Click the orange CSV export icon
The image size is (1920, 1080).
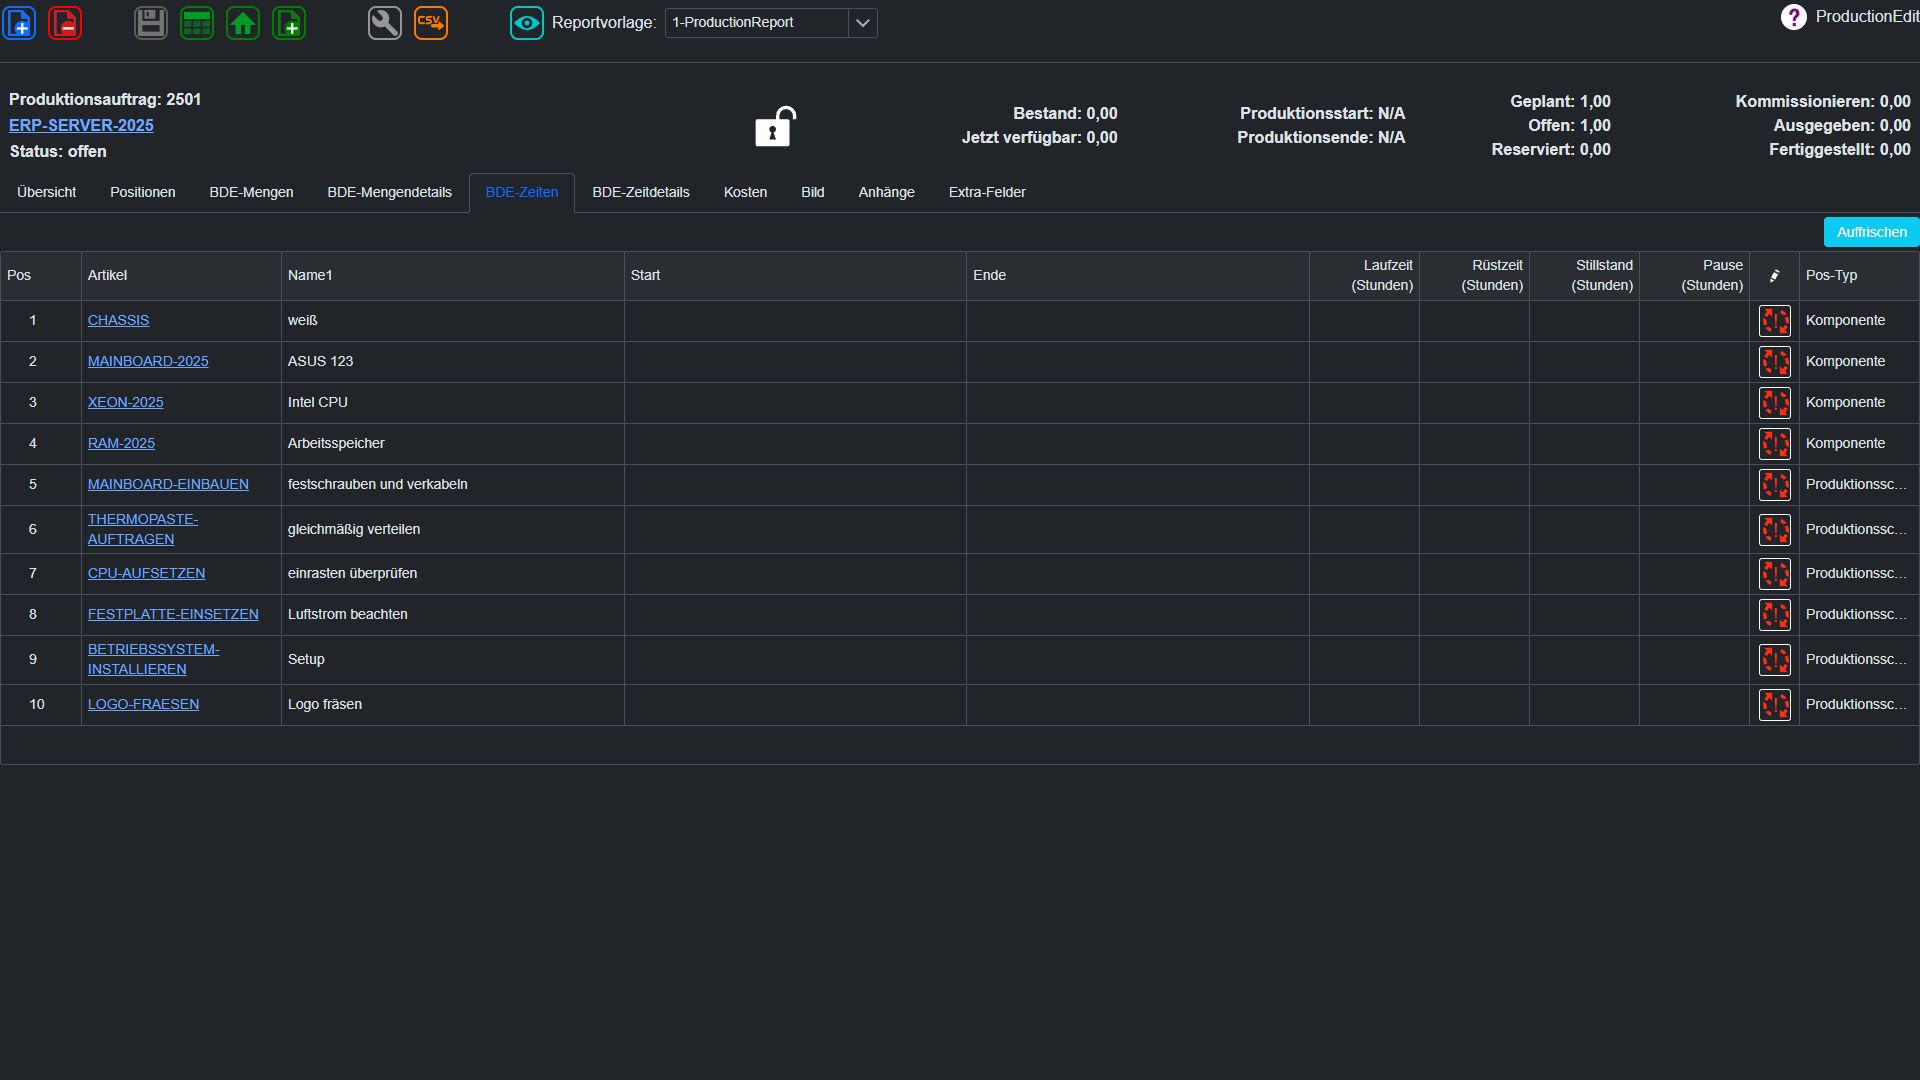click(431, 22)
